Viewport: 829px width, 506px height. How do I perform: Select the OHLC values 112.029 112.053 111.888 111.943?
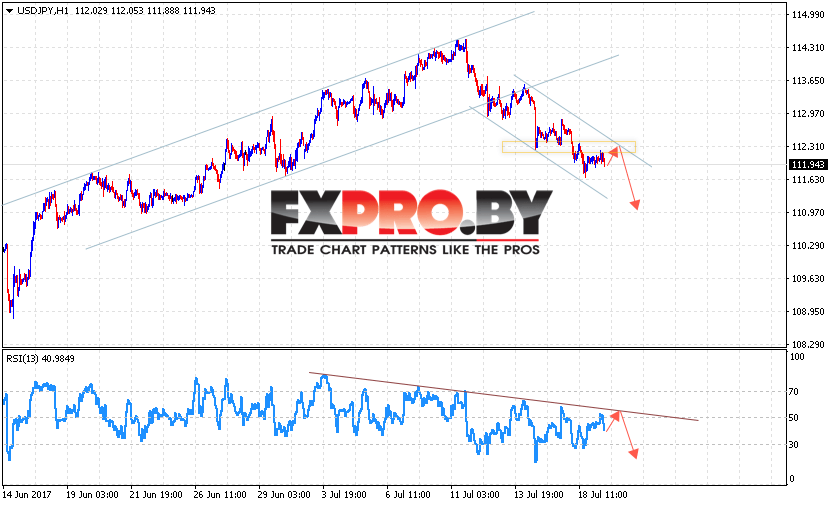click(x=145, y=11)
